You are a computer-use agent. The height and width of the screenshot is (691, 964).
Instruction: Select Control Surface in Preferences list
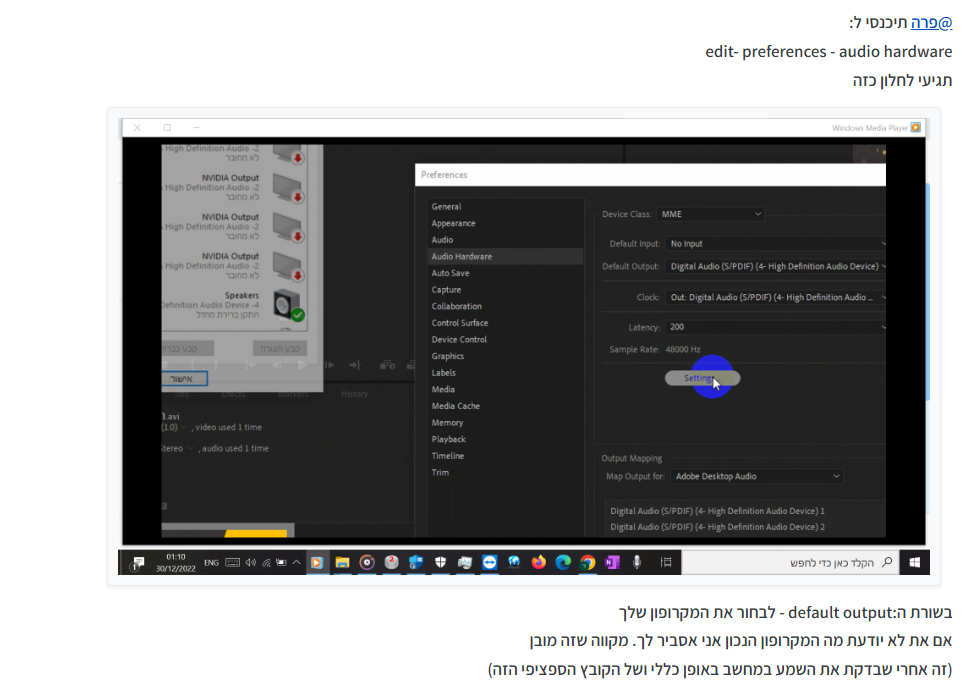(460, 323)
